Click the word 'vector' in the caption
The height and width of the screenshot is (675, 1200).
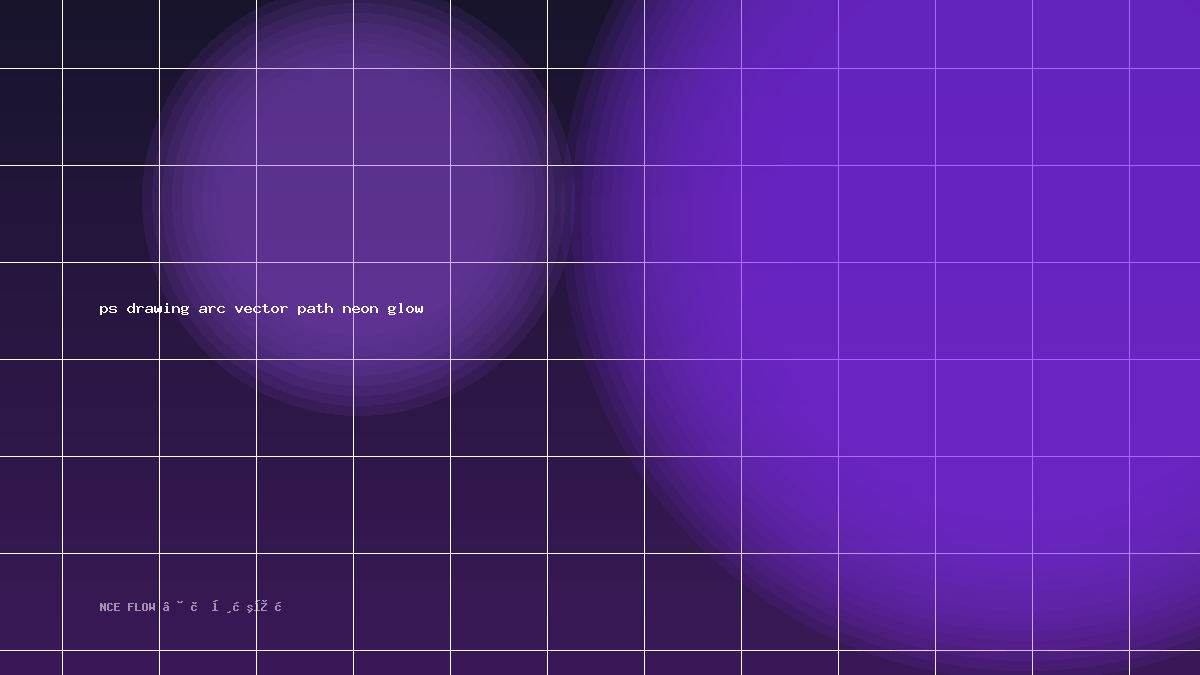pyautogui.click(x=261, y=309)
